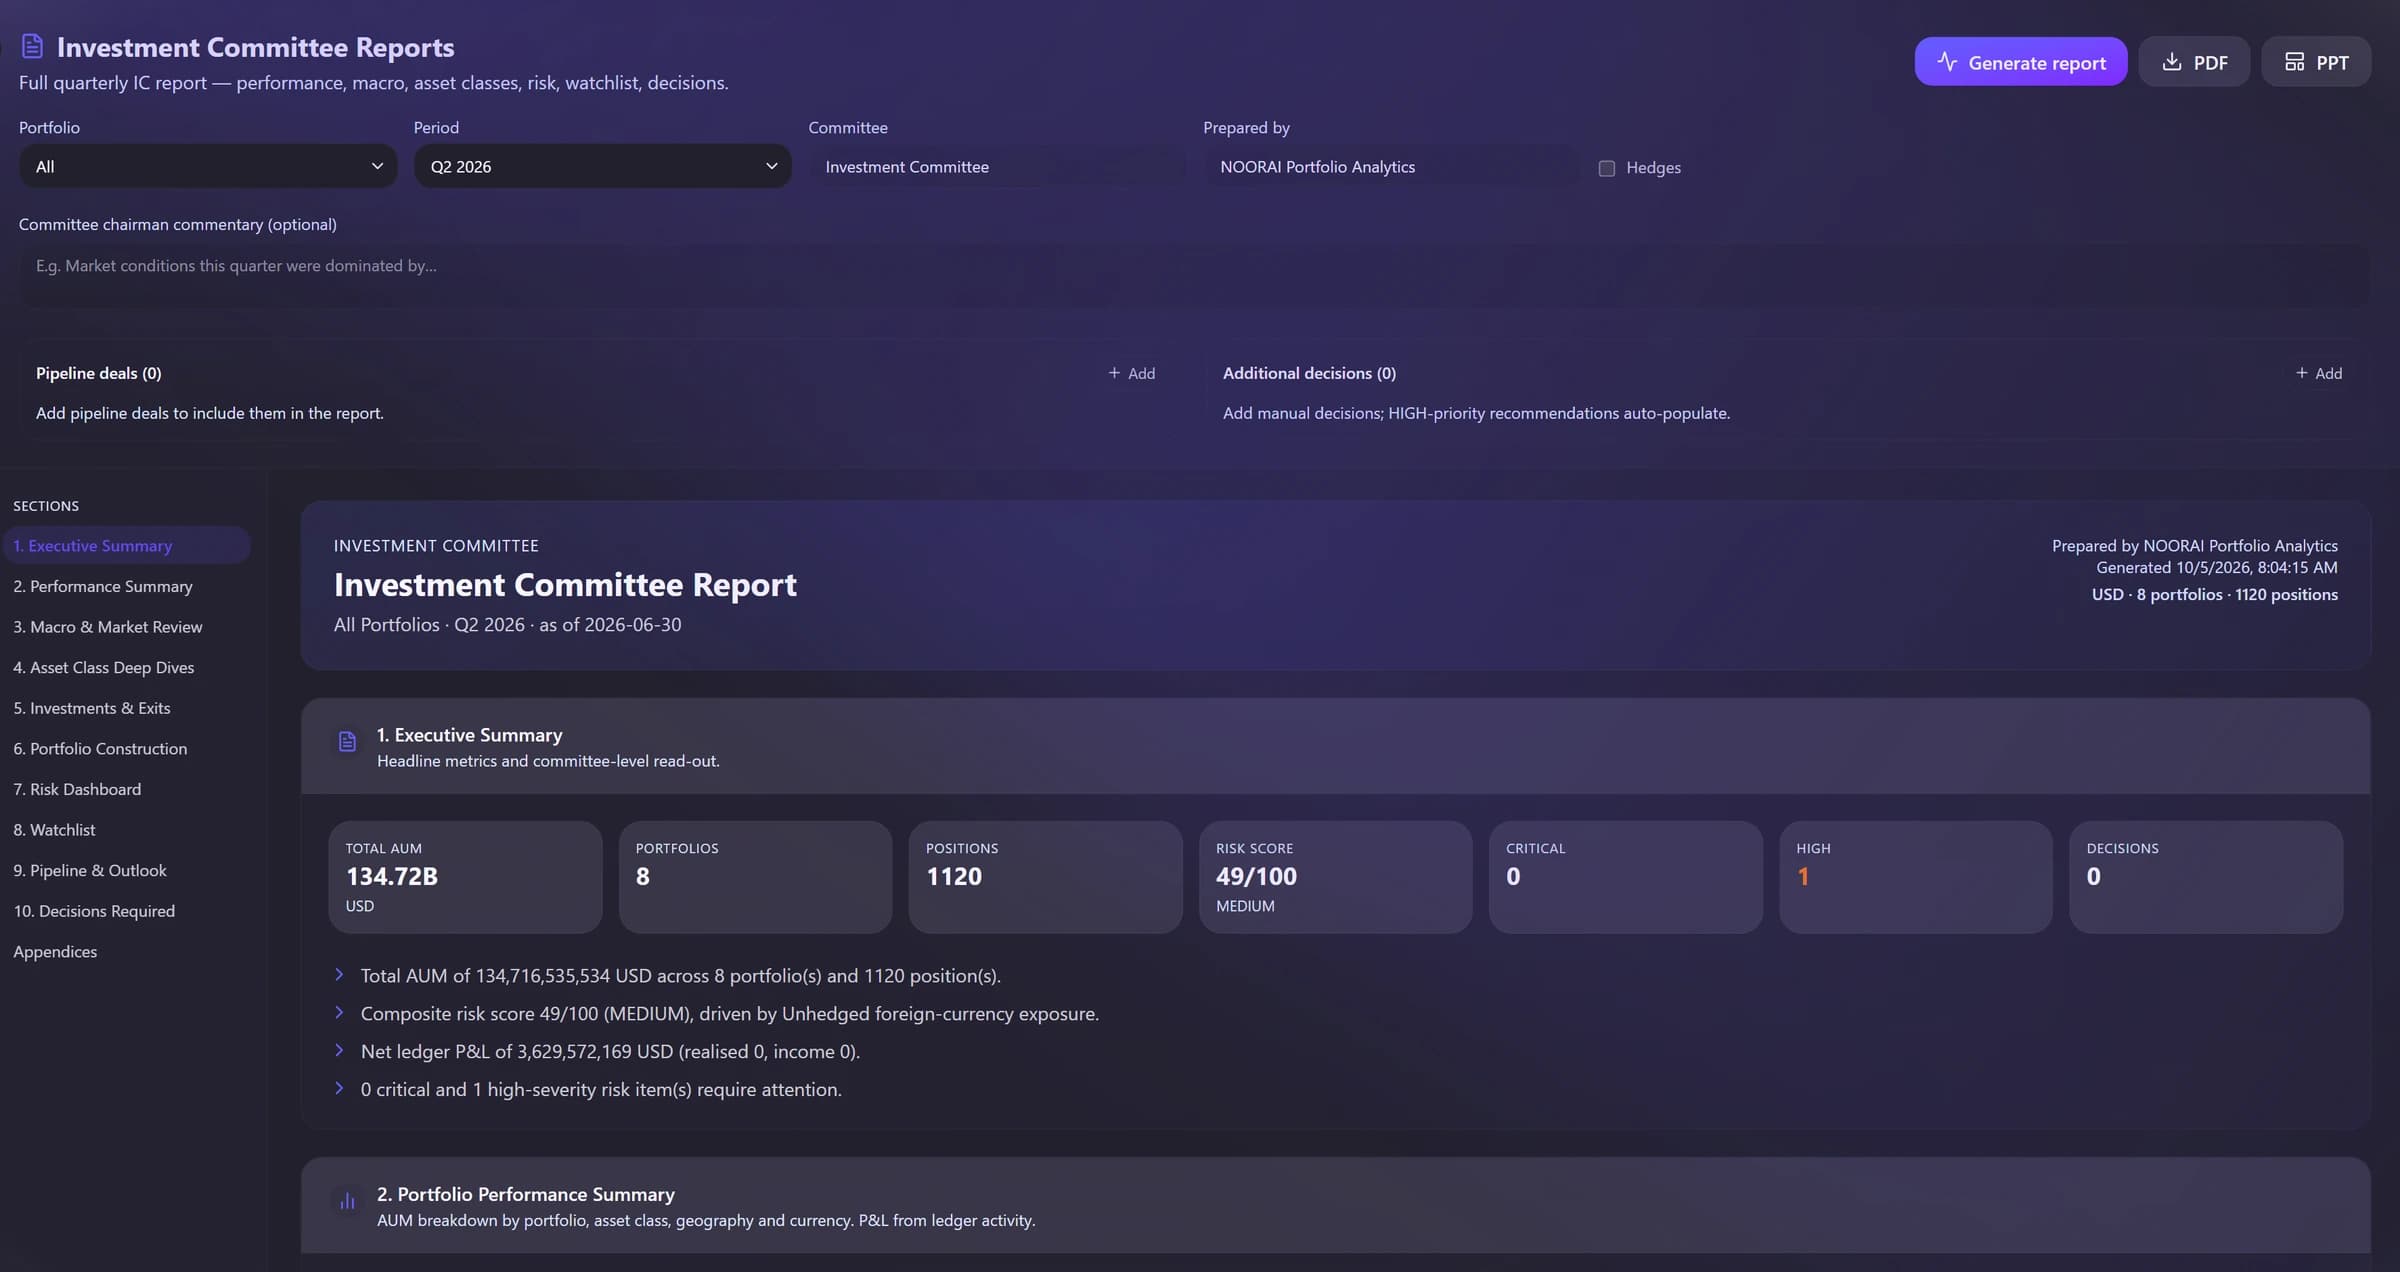Open Macro & Market Review section
This screenshot has width=2400, height=1272.
point(127,627)
